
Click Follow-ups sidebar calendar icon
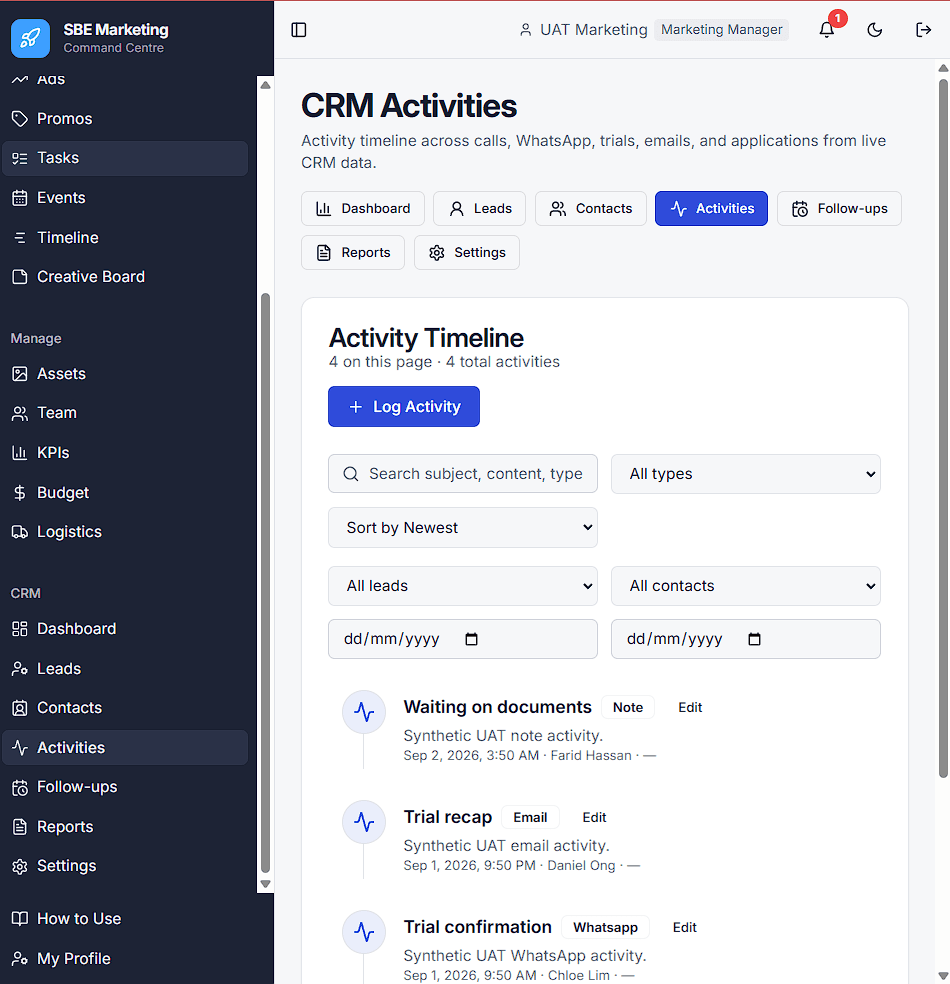20,787
